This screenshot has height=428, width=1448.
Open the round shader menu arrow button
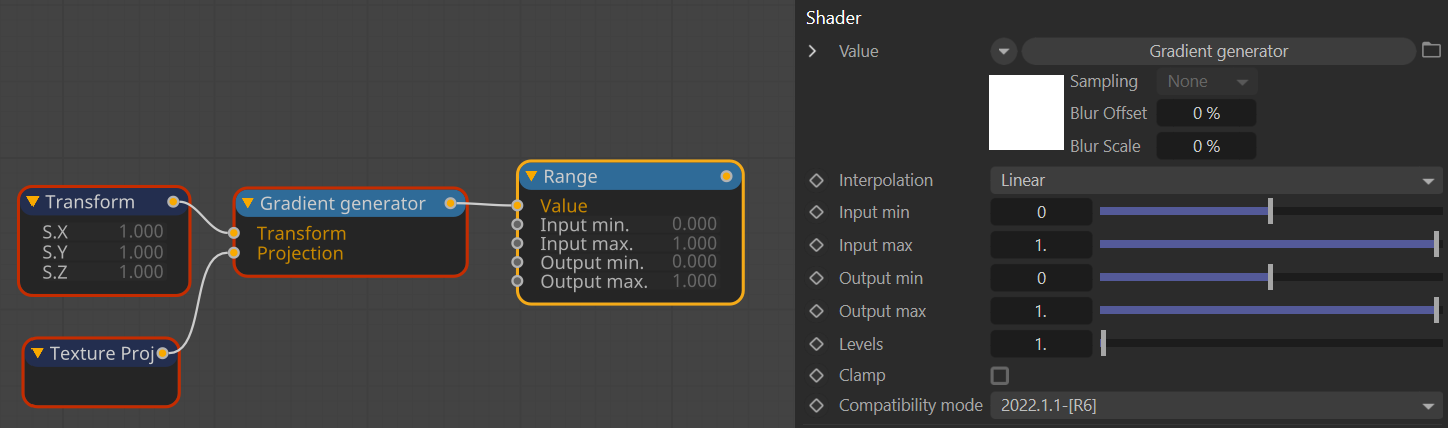point(1003,51)
